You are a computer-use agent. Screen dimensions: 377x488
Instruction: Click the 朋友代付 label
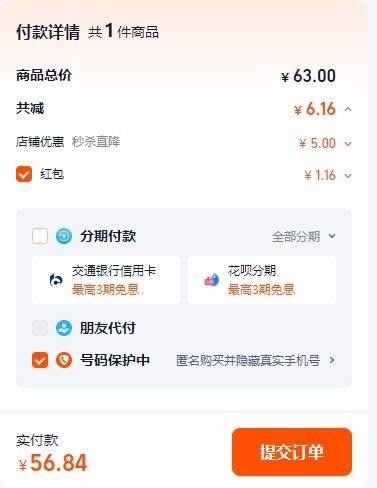coord(108,328)
